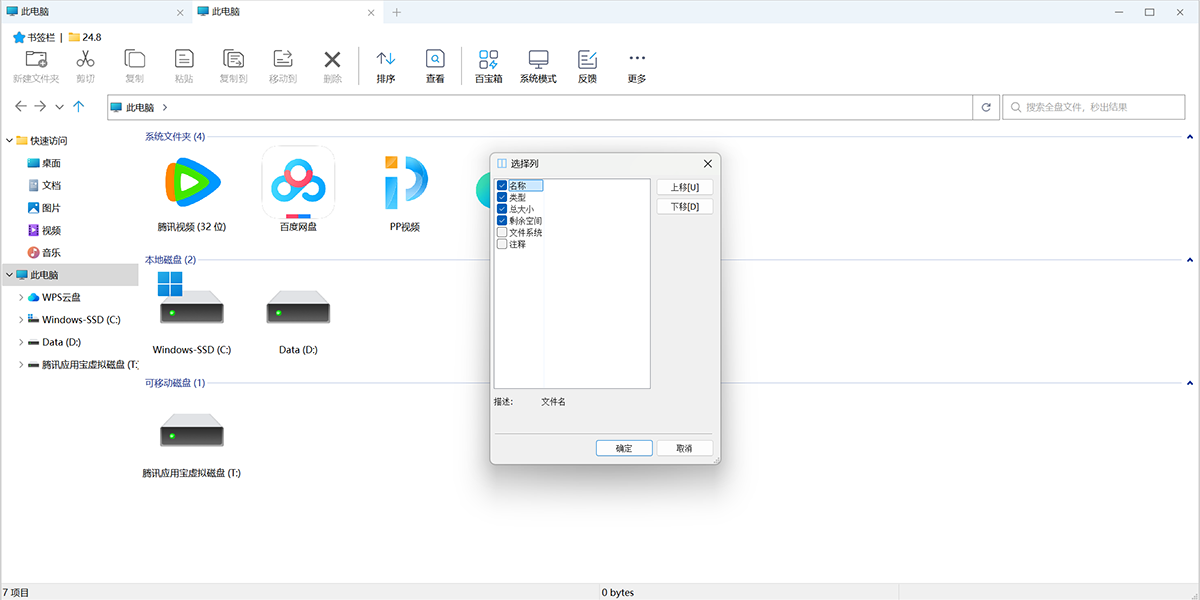The height and width of the screenshot is (600, 1200).
Task: Click the 排序 sort icon
Action: 385,59
